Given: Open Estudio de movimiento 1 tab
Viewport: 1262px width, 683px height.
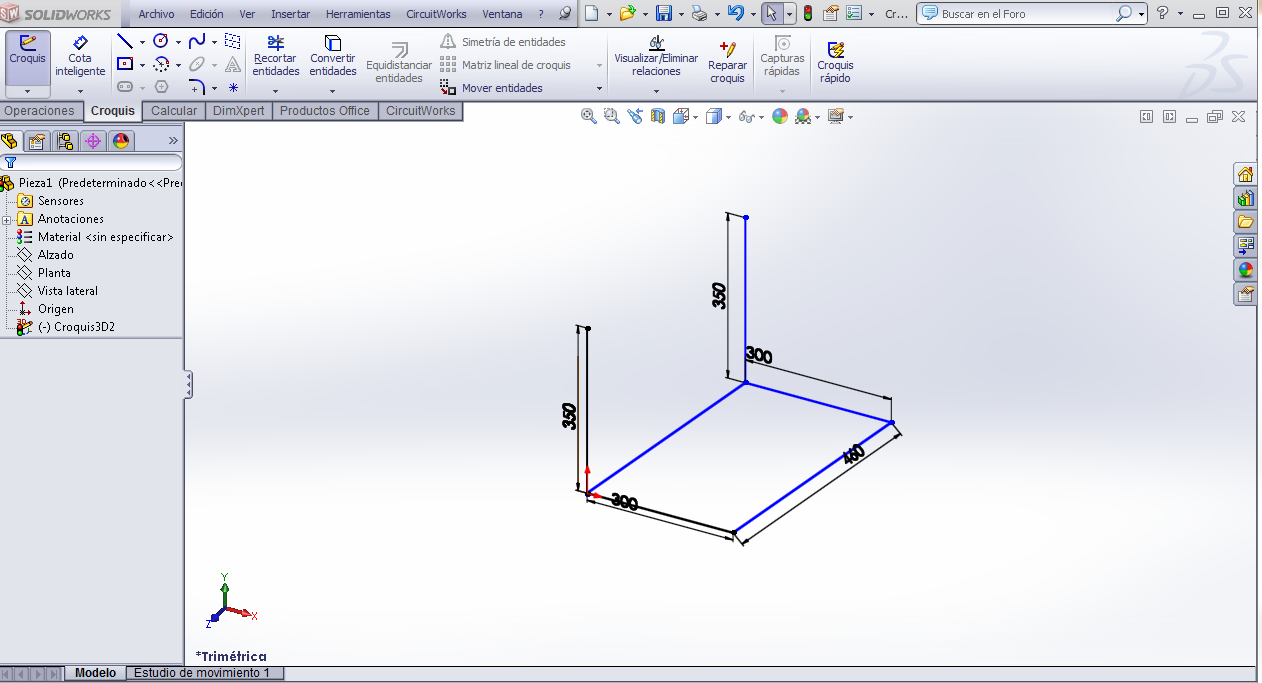Looking at the screenshot, I should [x=202, y=673].
